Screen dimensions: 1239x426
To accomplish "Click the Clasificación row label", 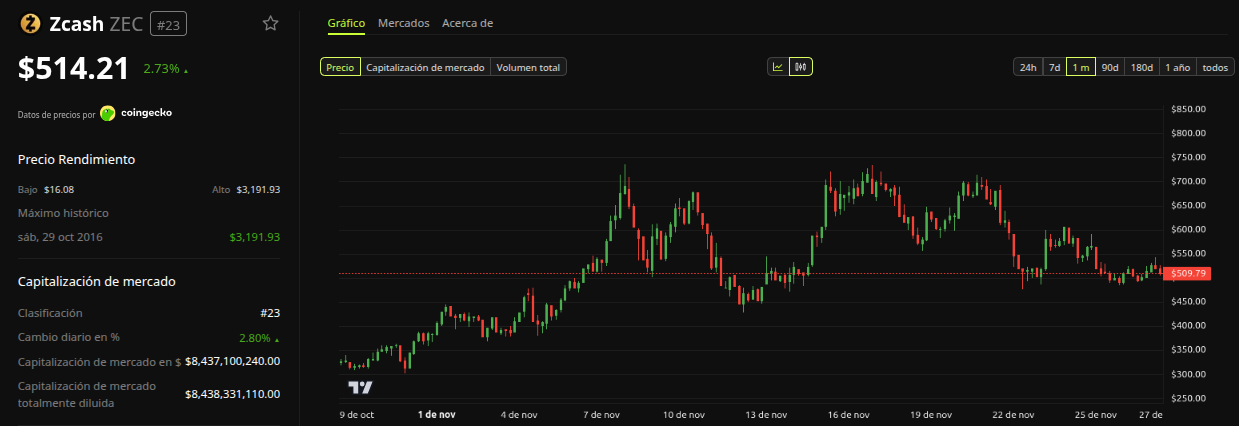I will tap(50, 313).
